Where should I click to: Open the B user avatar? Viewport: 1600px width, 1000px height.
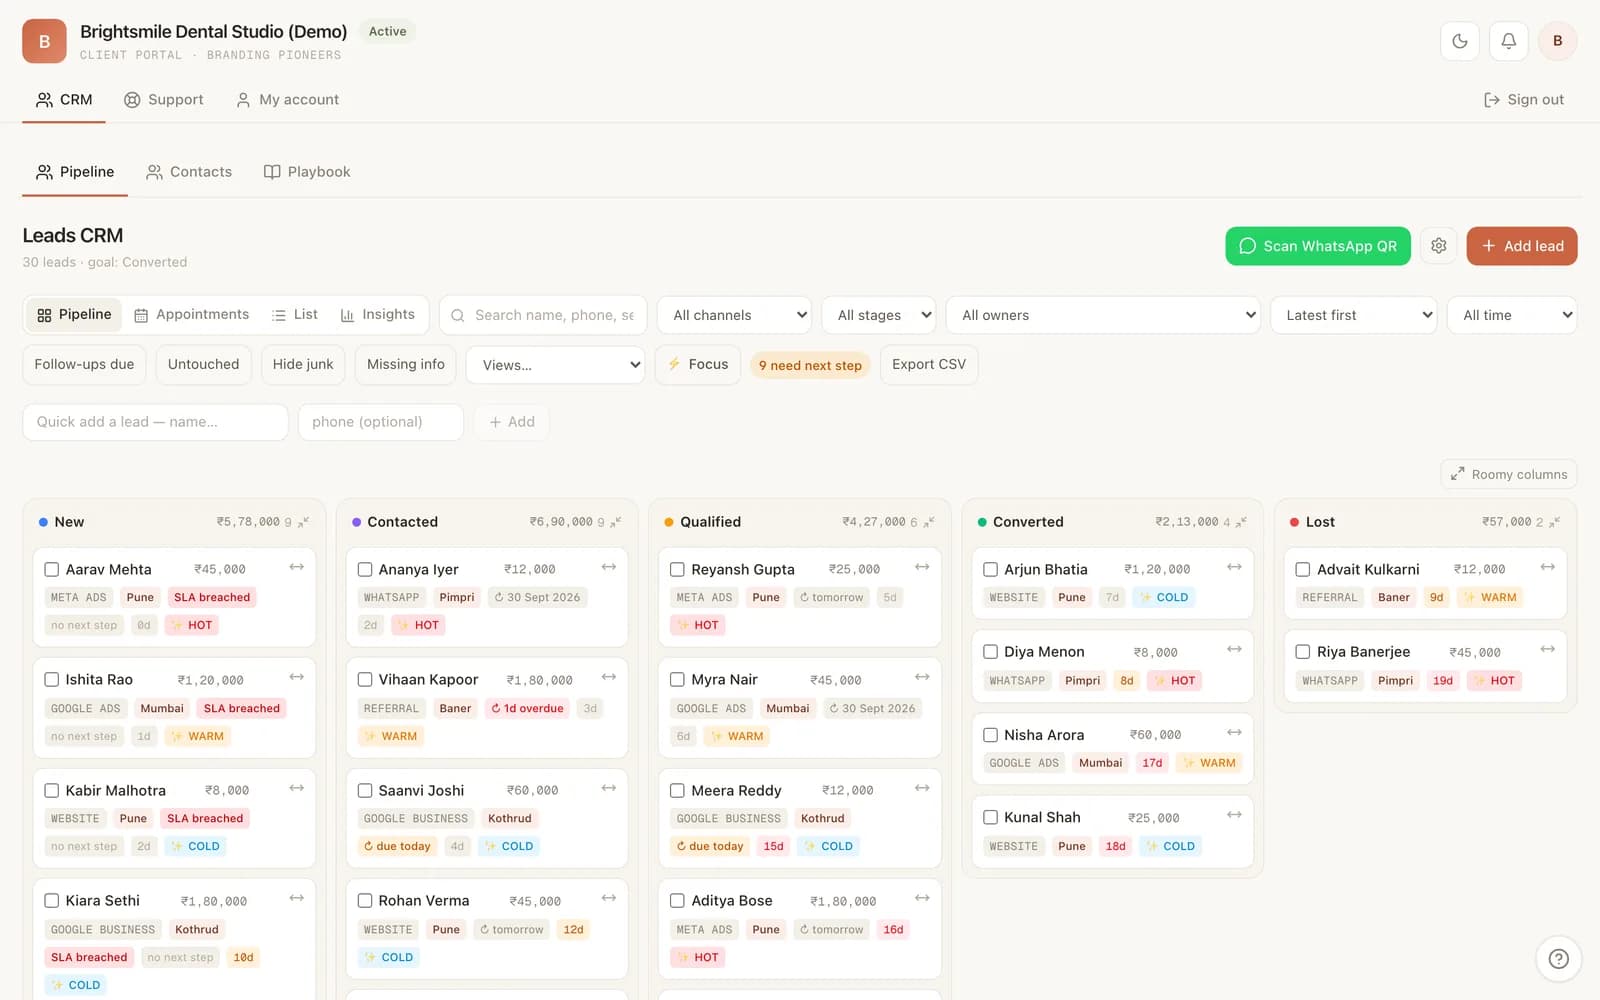click(x=1557, y=41)
